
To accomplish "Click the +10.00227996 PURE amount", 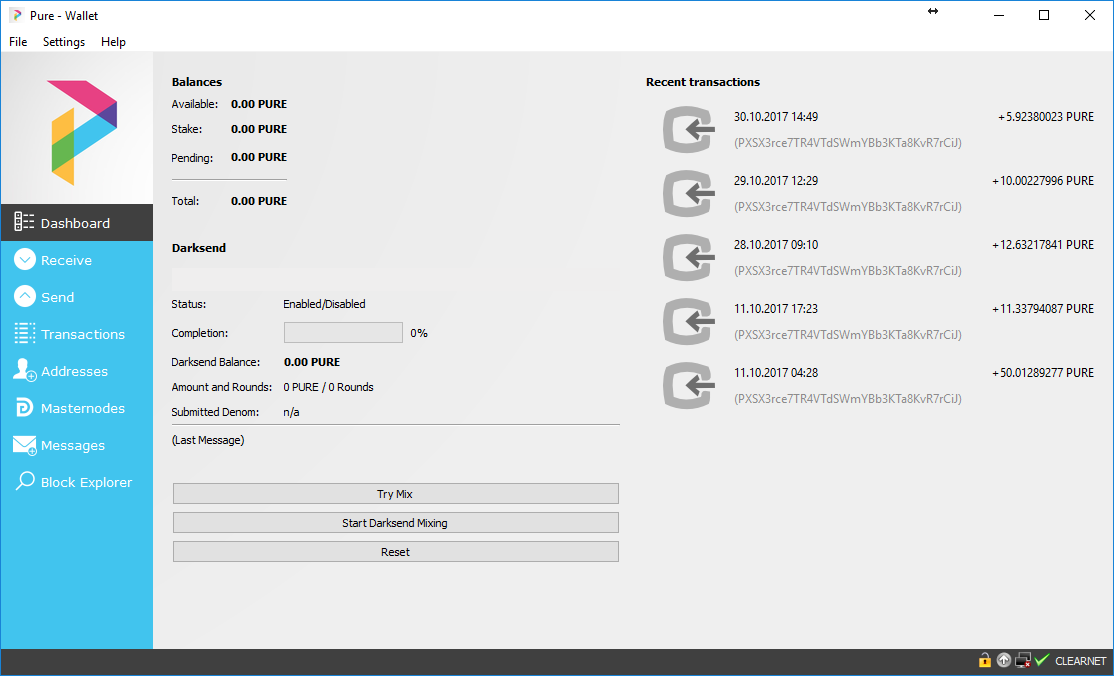I will (1043, 181).
